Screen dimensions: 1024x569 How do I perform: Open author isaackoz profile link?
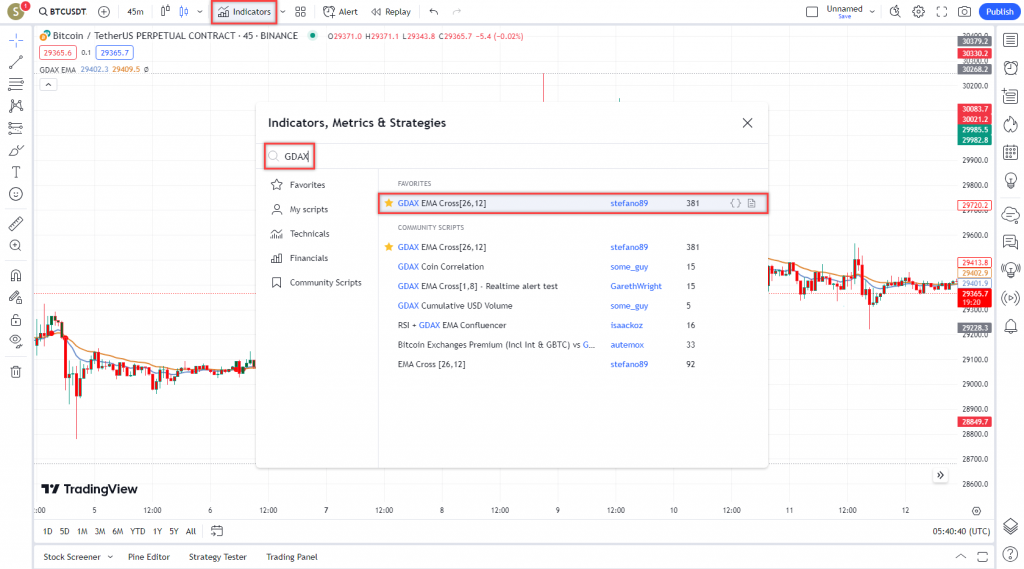pyautogui.click(x=626, y=325)
